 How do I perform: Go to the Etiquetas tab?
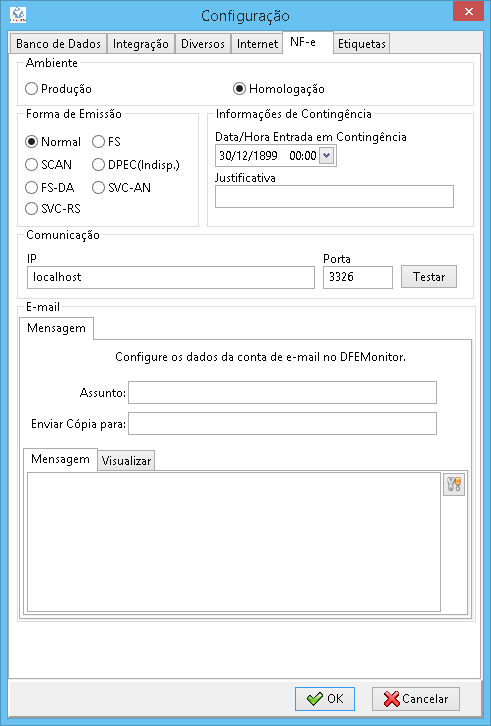(x=362, y=44)
